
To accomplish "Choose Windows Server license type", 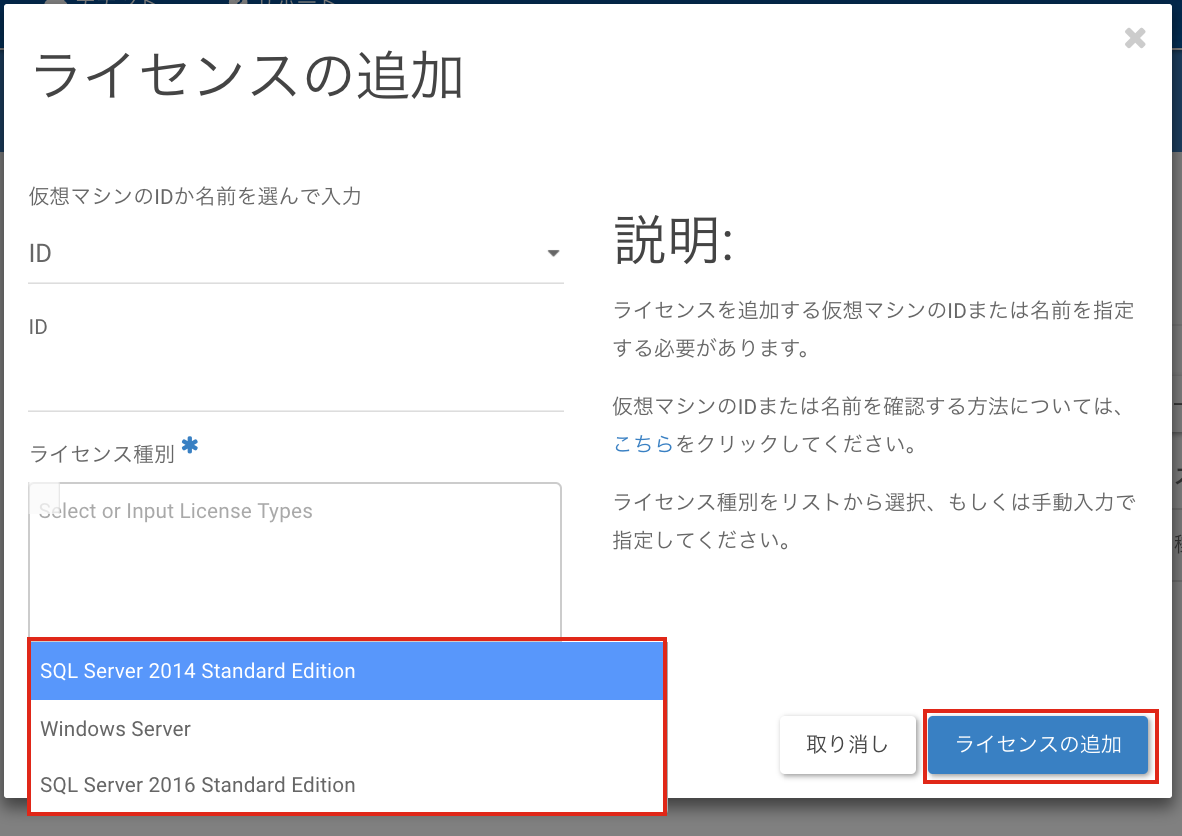I will click(347, 729).
